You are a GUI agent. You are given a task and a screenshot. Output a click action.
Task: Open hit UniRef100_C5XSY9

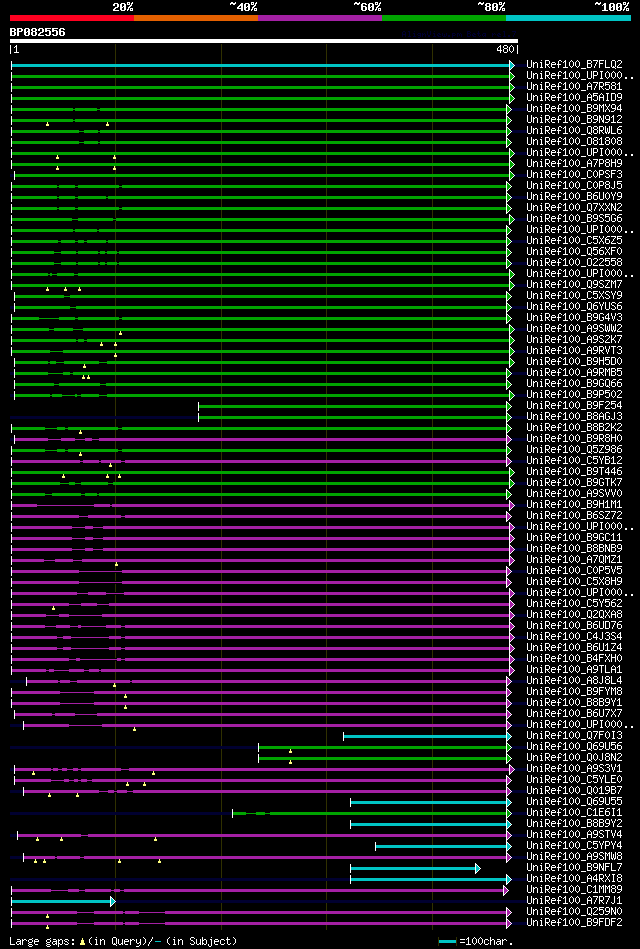(574, 295)
